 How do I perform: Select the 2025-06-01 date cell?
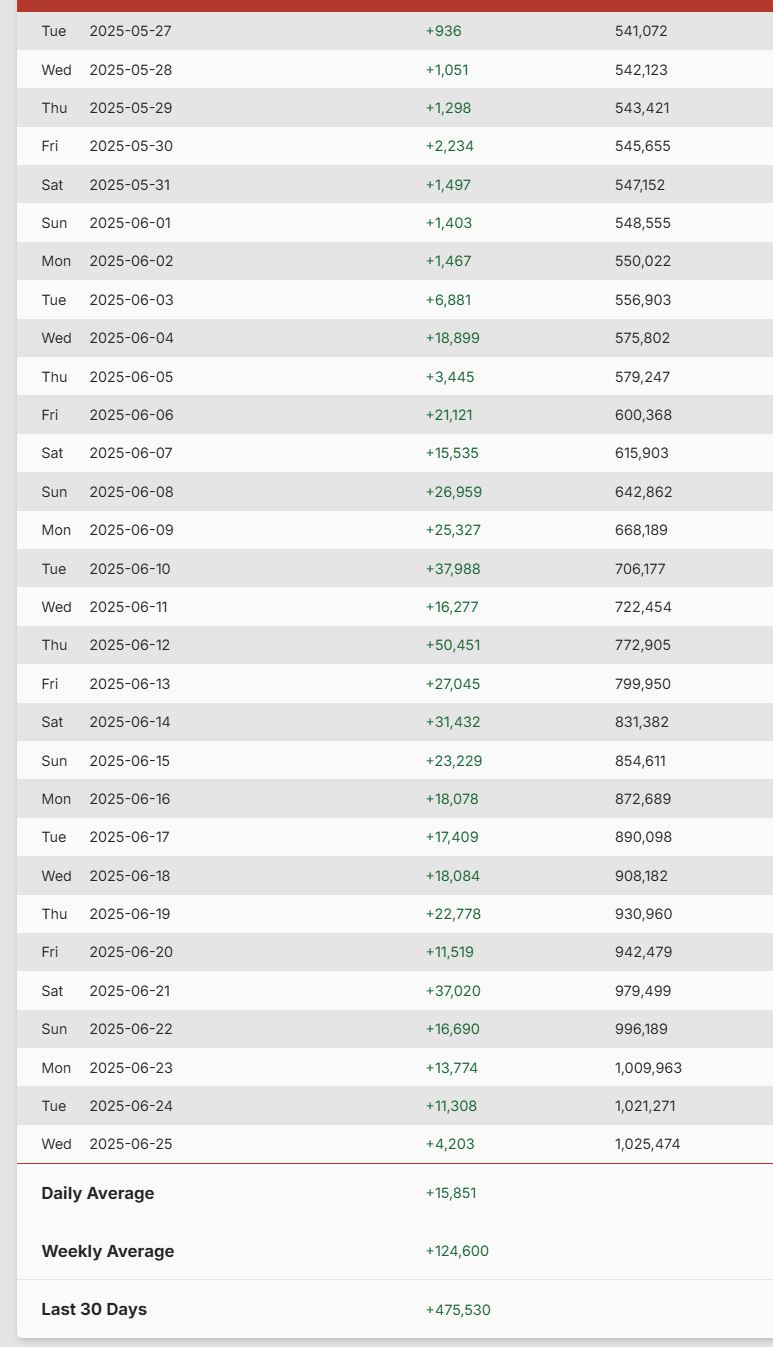tap(130, 223)
